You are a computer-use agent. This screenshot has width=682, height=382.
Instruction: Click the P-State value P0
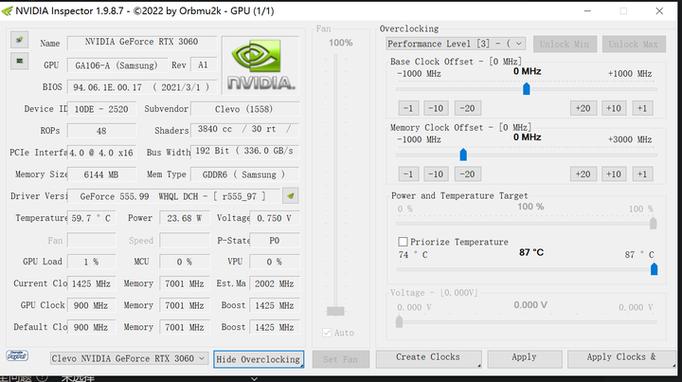coord(274,240)
